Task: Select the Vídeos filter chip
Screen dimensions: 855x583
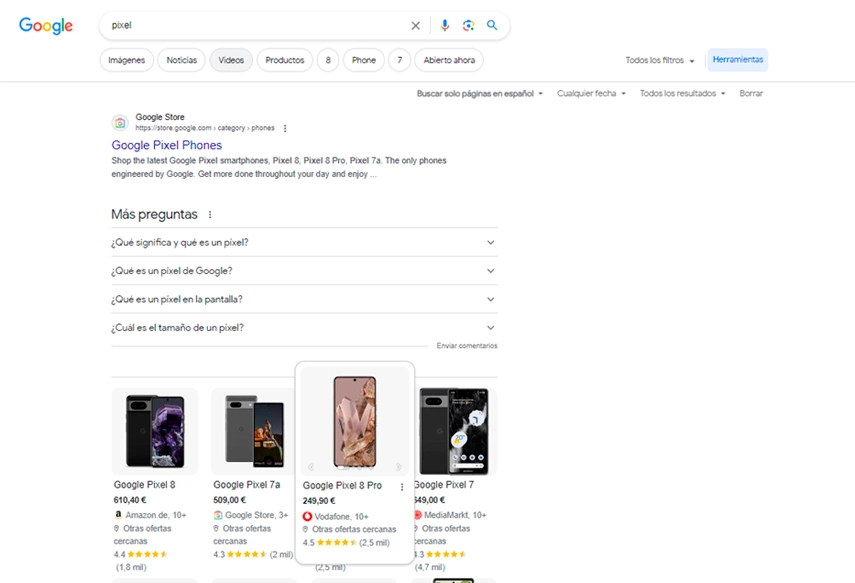Action: click(231, 60)
